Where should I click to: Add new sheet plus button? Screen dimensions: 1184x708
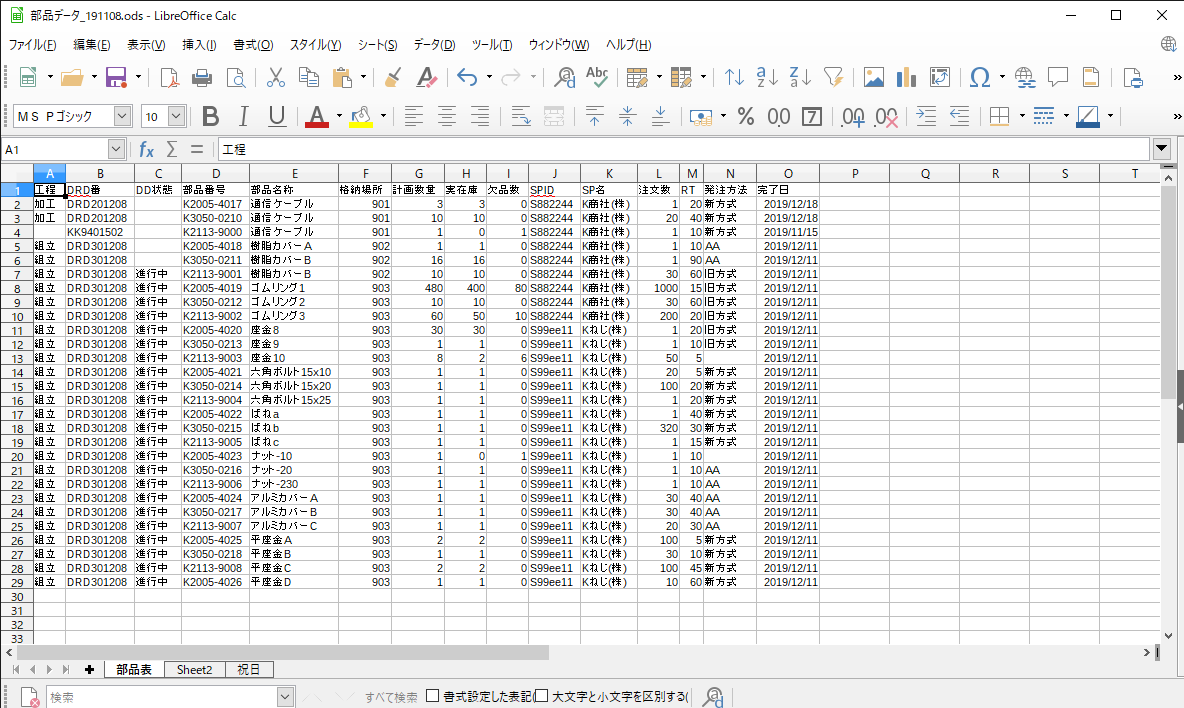89,670
